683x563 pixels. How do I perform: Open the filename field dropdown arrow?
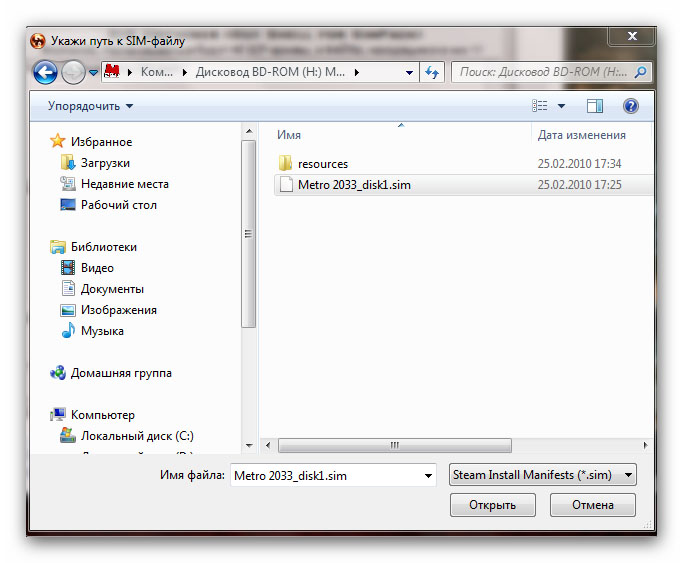429,475
